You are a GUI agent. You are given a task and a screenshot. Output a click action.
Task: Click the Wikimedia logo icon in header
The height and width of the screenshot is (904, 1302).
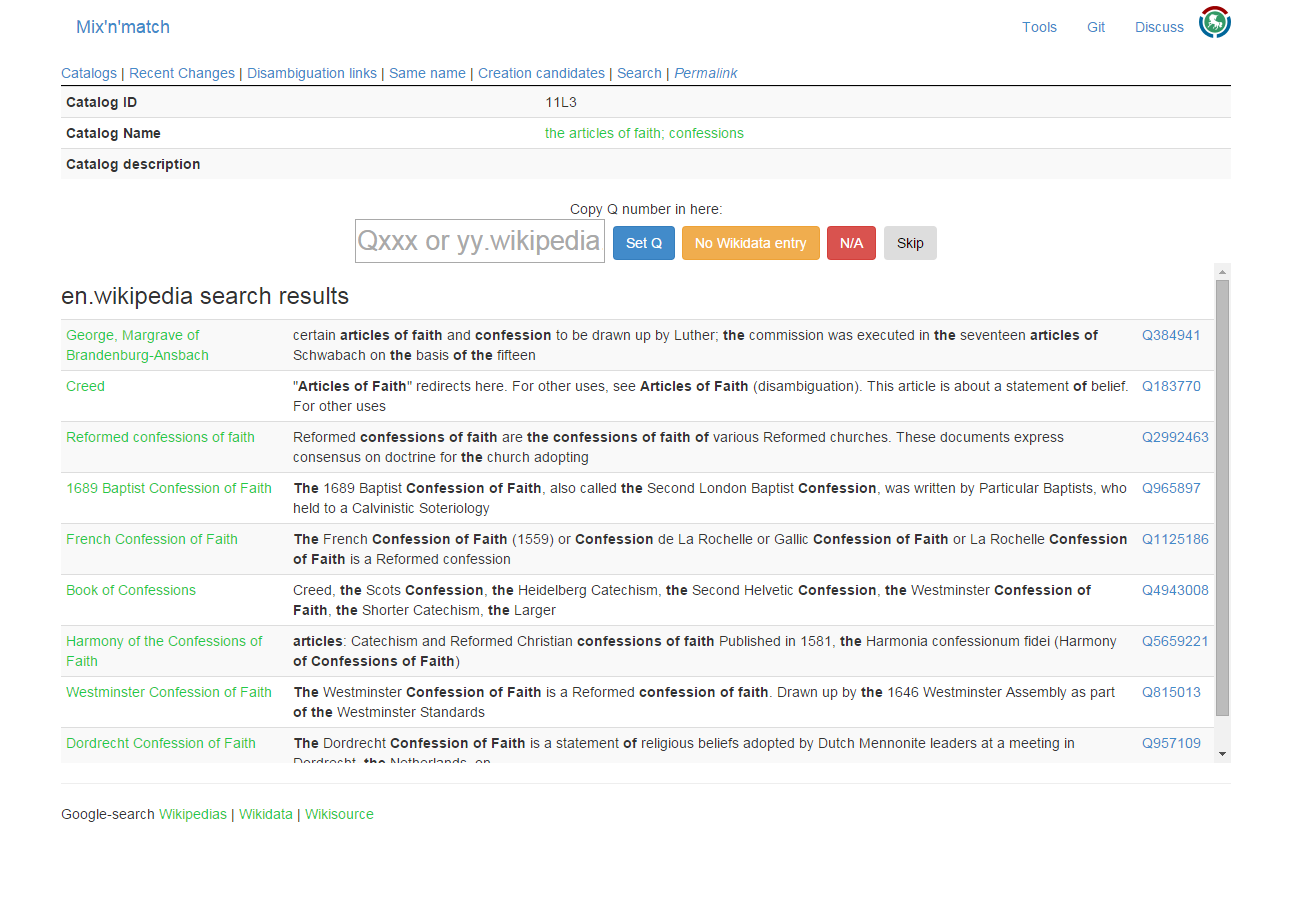[1214, 23]
